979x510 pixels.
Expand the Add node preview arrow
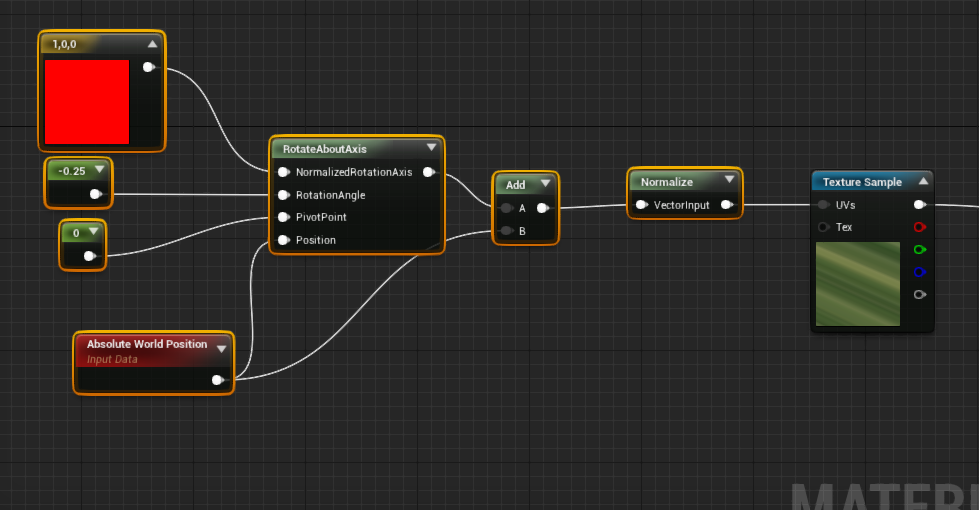point(546,184)
